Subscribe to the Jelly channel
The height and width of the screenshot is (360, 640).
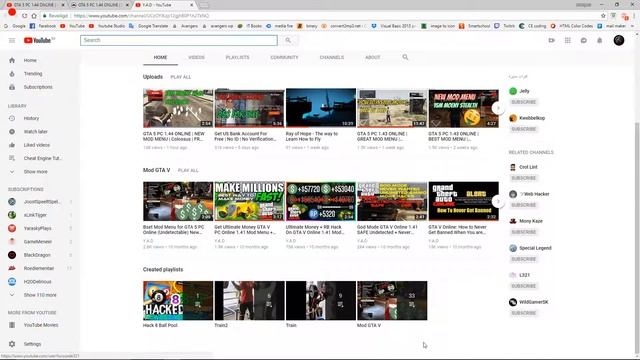(x=524, y=102)
